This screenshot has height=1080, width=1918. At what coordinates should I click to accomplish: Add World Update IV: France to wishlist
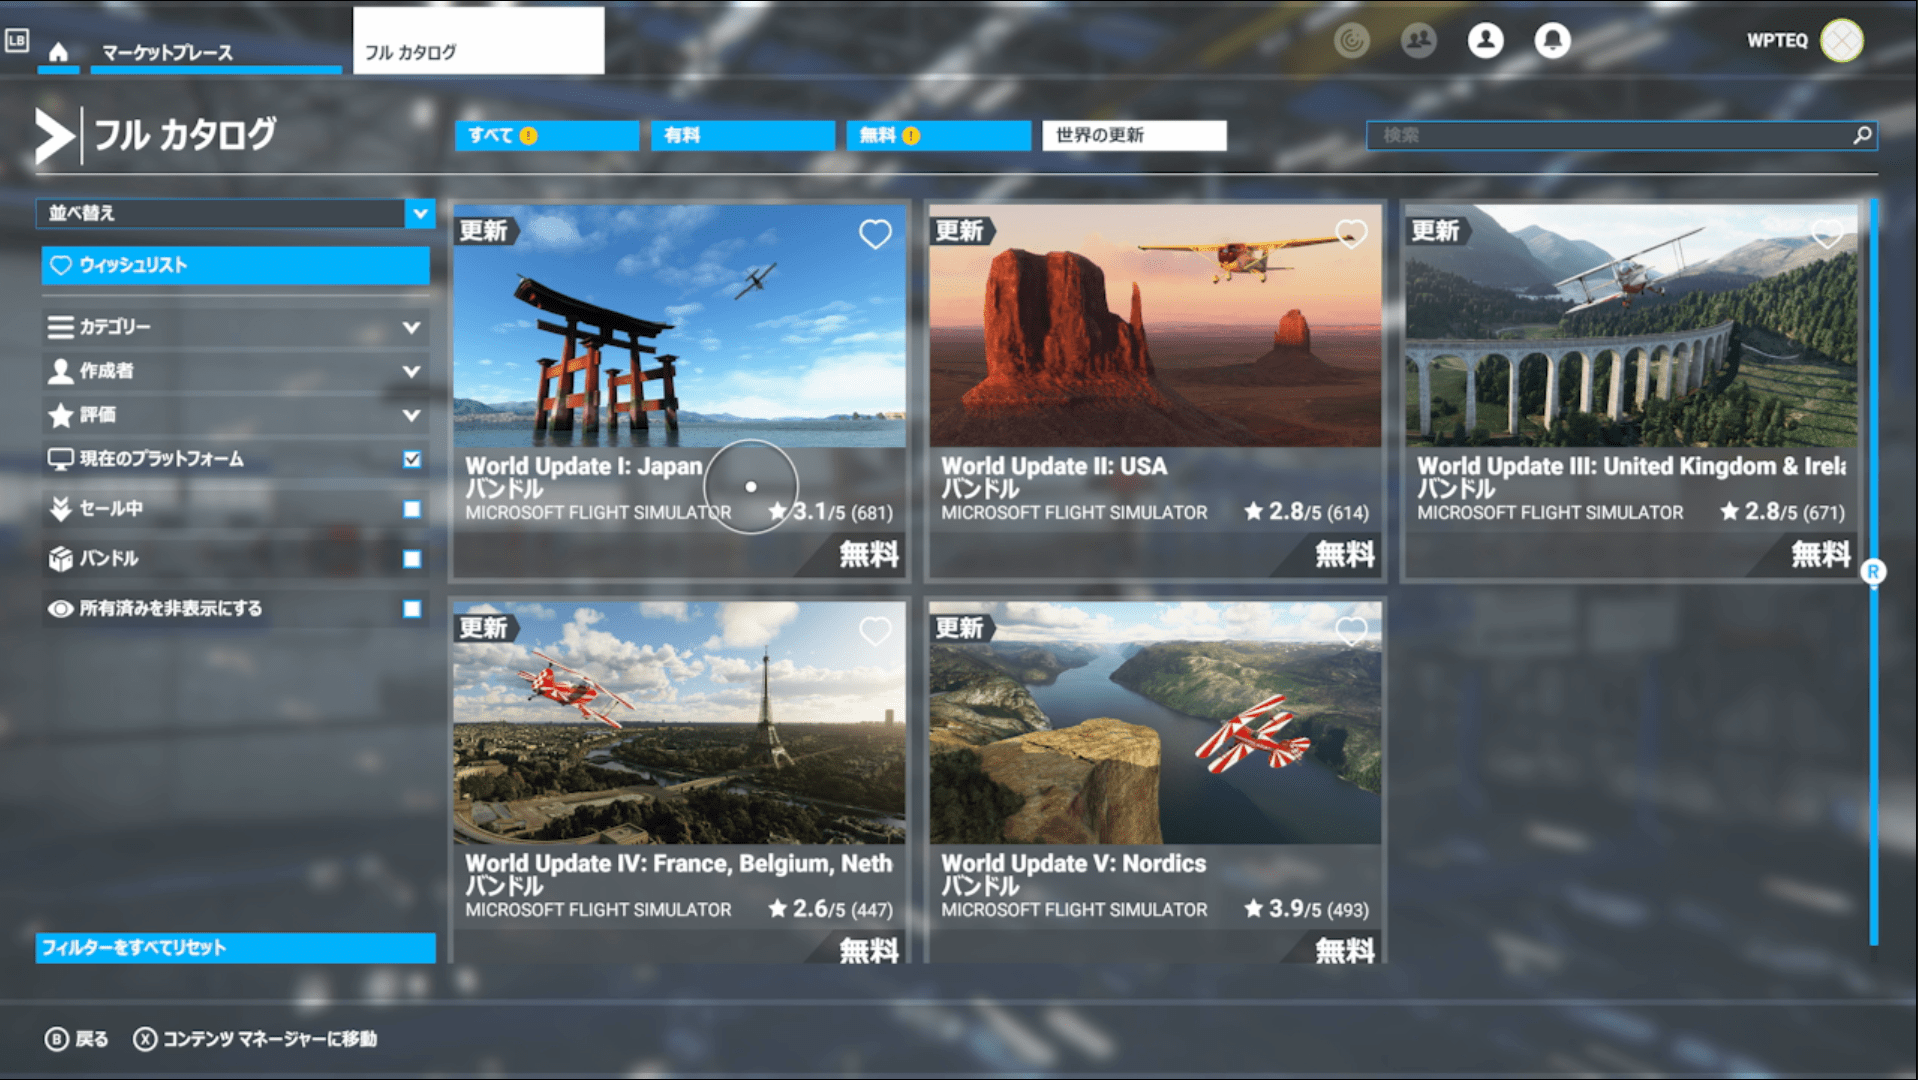(x=875, y=631)
